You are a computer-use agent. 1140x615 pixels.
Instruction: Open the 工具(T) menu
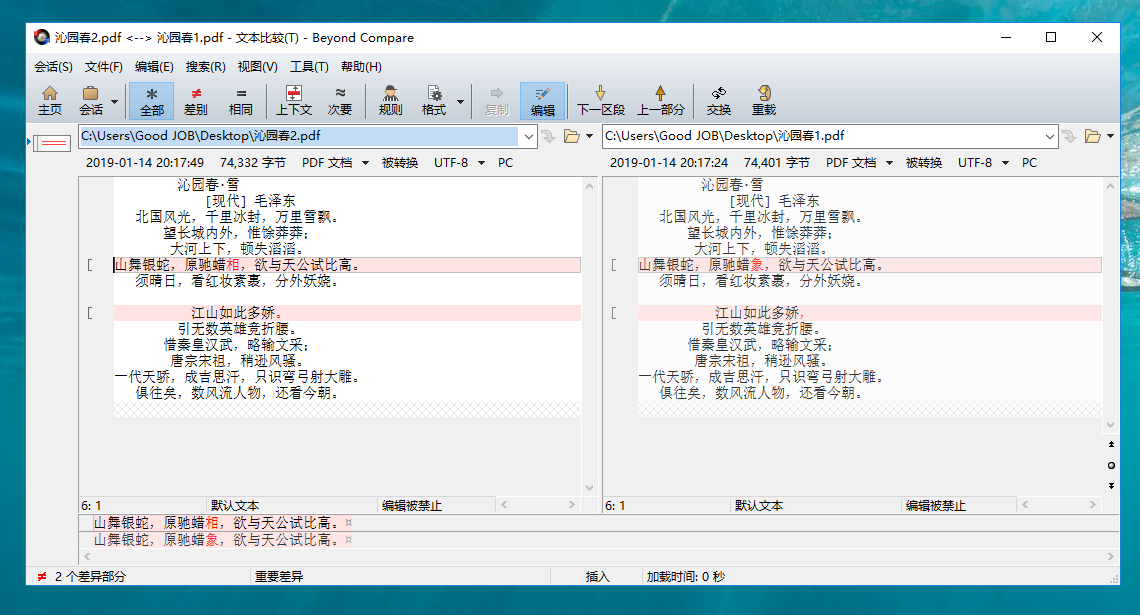309,67
